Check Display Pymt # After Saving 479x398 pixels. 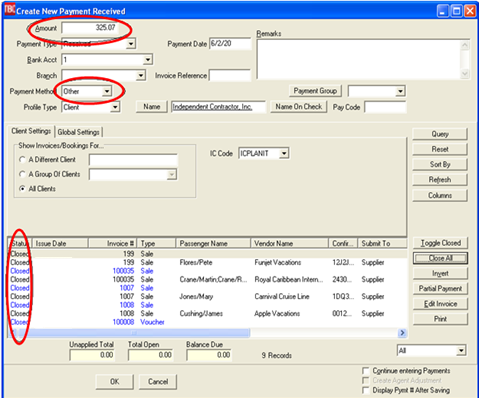click(366, 390)
